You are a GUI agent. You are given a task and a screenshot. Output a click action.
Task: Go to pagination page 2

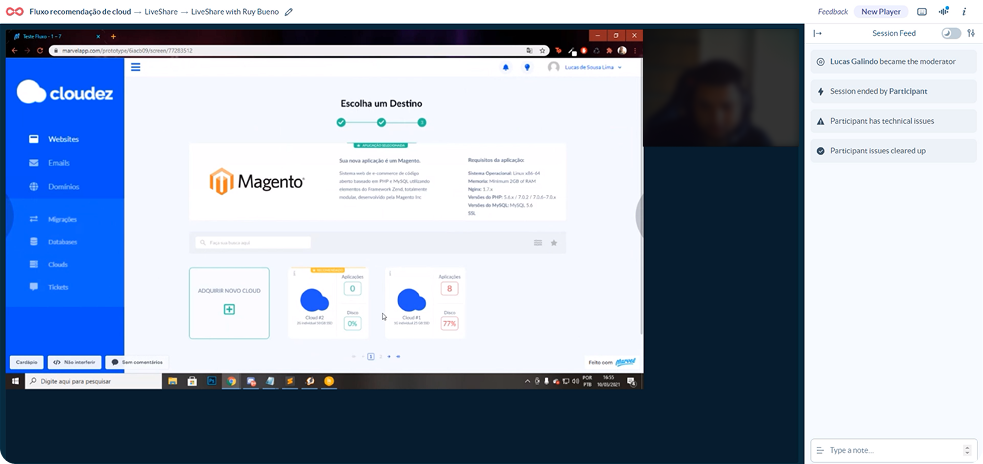381,356
